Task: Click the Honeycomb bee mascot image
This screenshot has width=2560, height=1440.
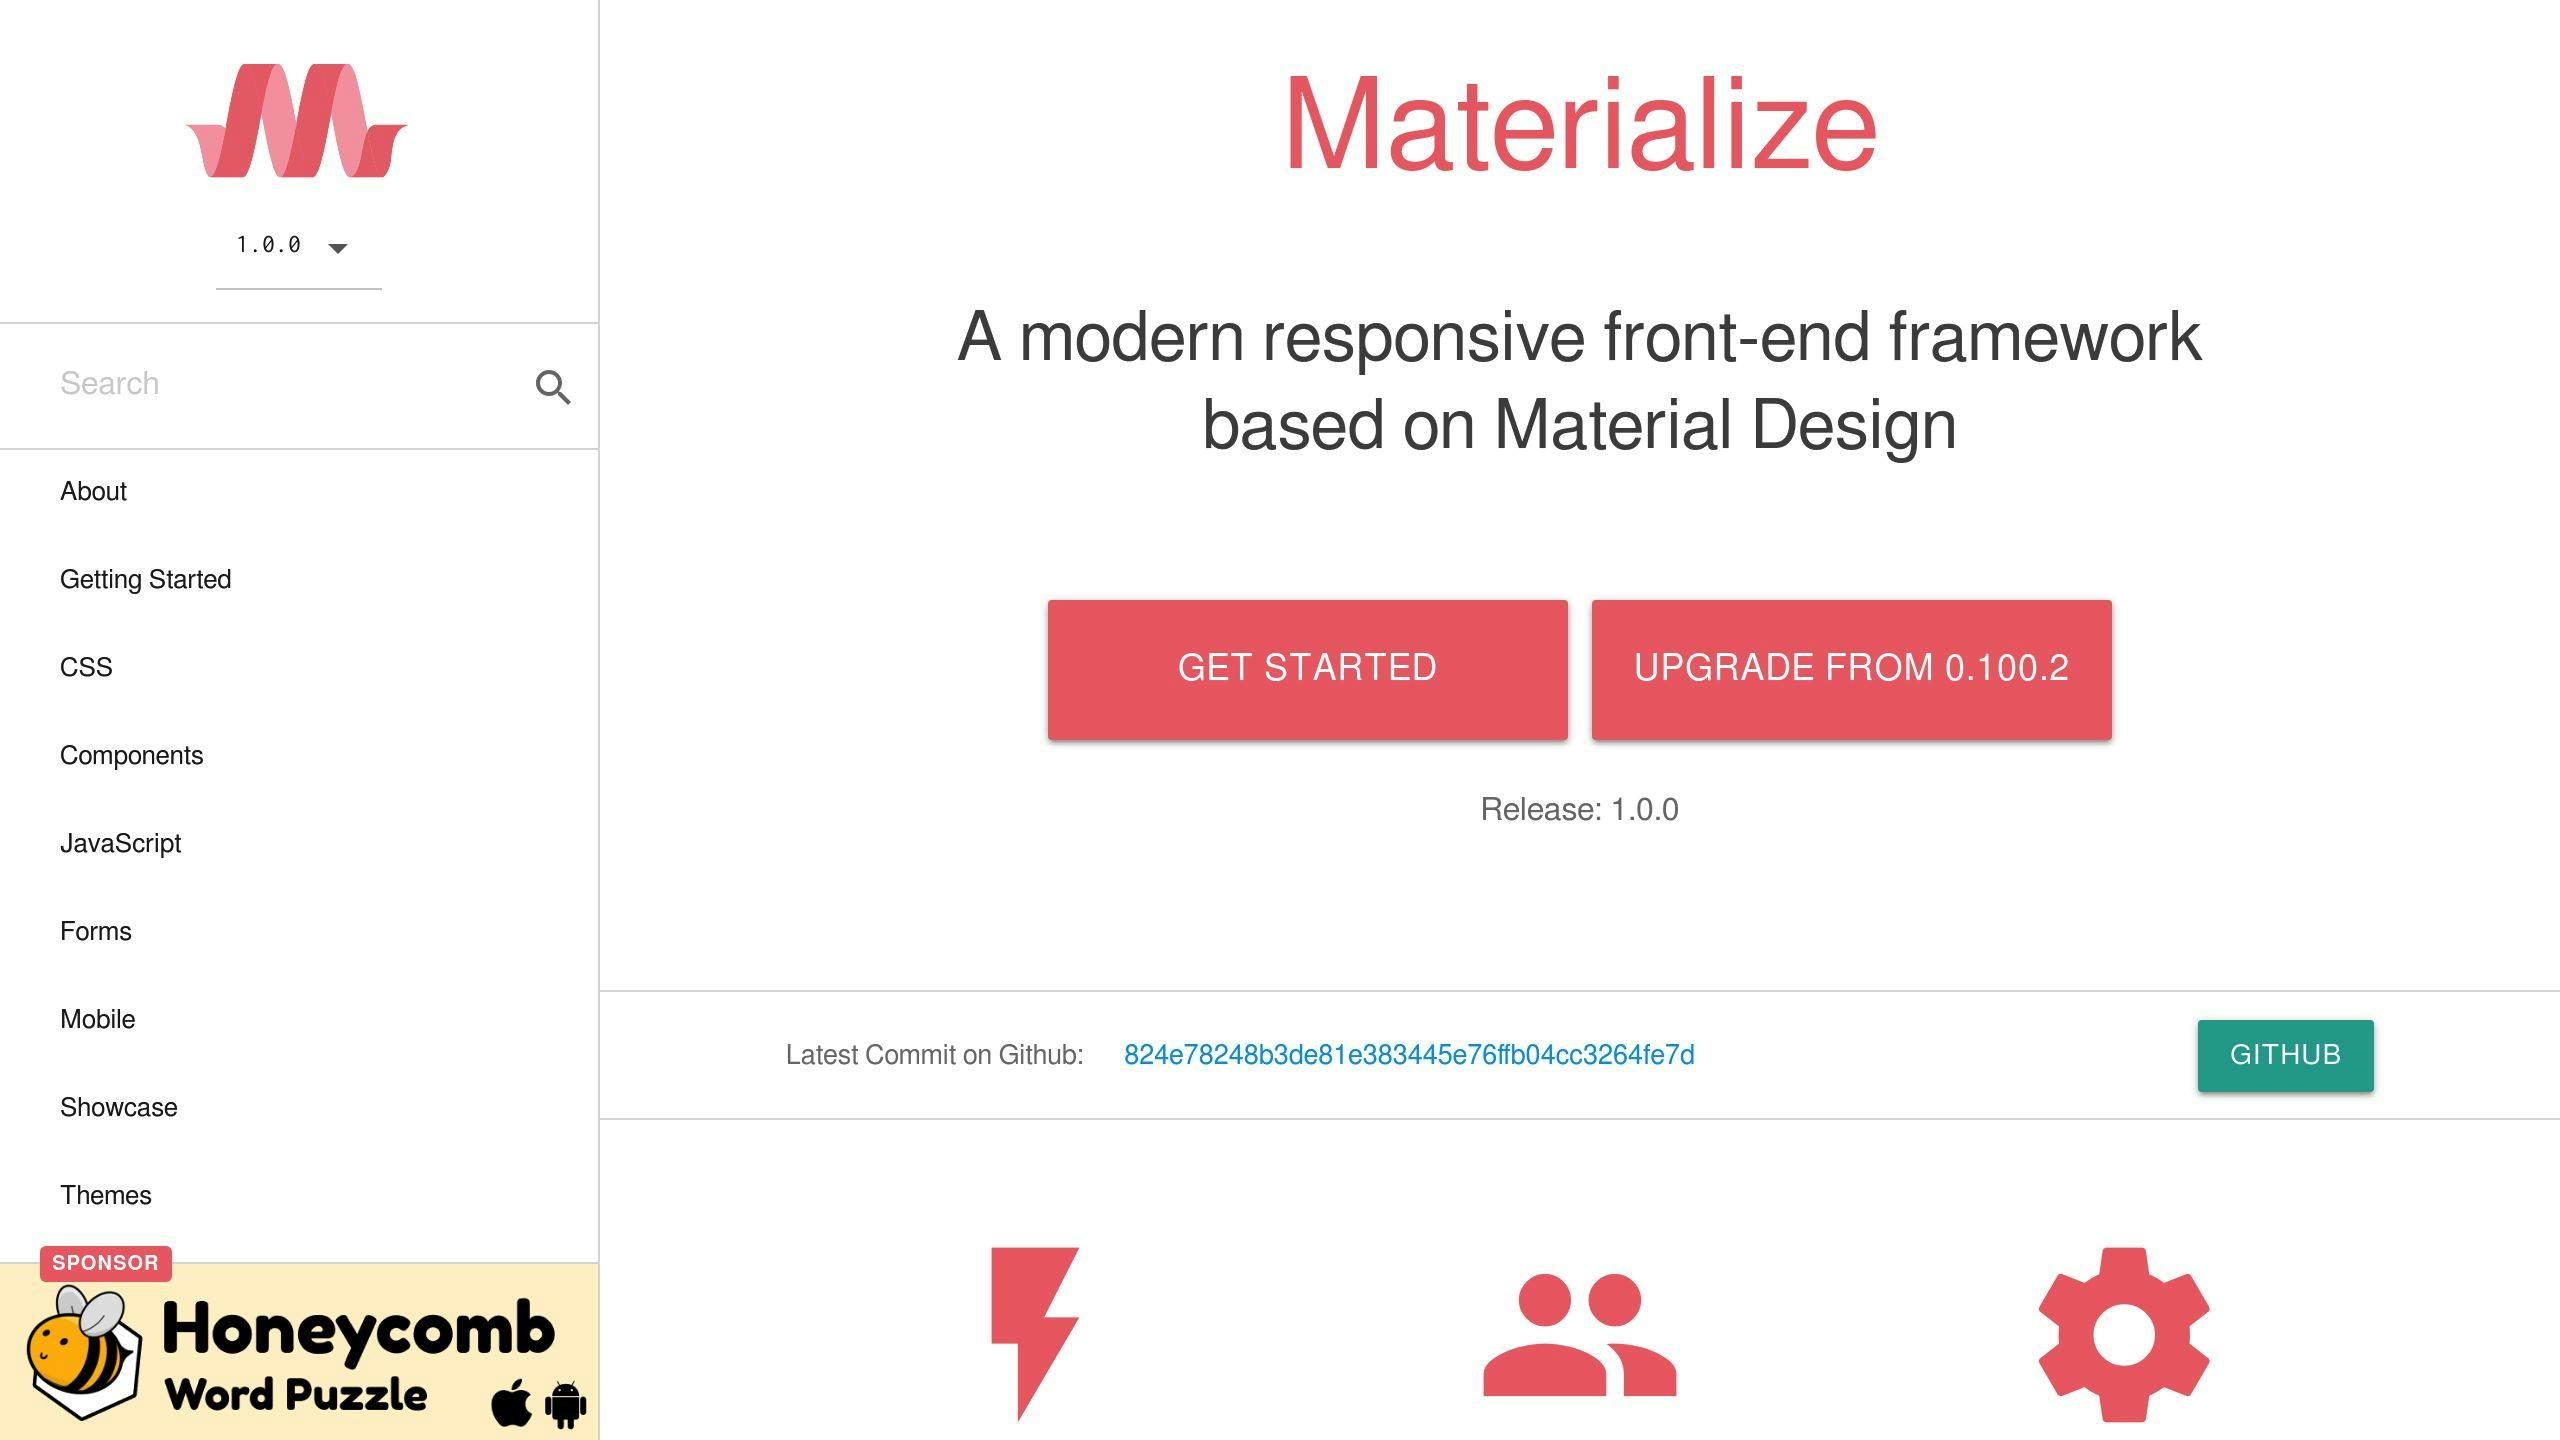Action: [83, 1355]
